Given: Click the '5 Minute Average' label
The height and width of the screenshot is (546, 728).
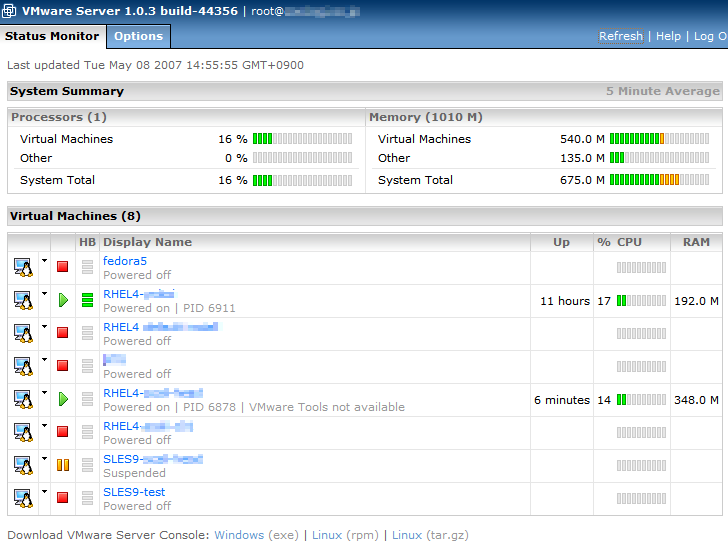Looking at the screenshot, I should point(663,91).
